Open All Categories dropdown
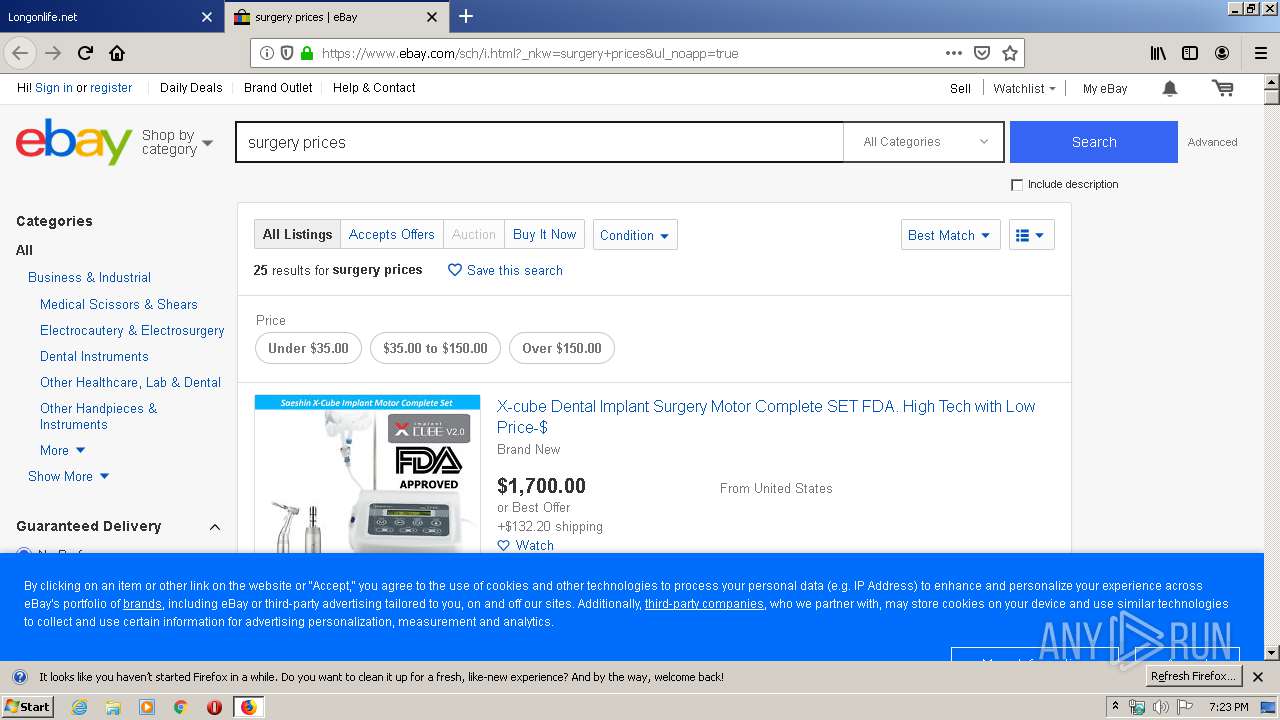 tap(926, 142)
